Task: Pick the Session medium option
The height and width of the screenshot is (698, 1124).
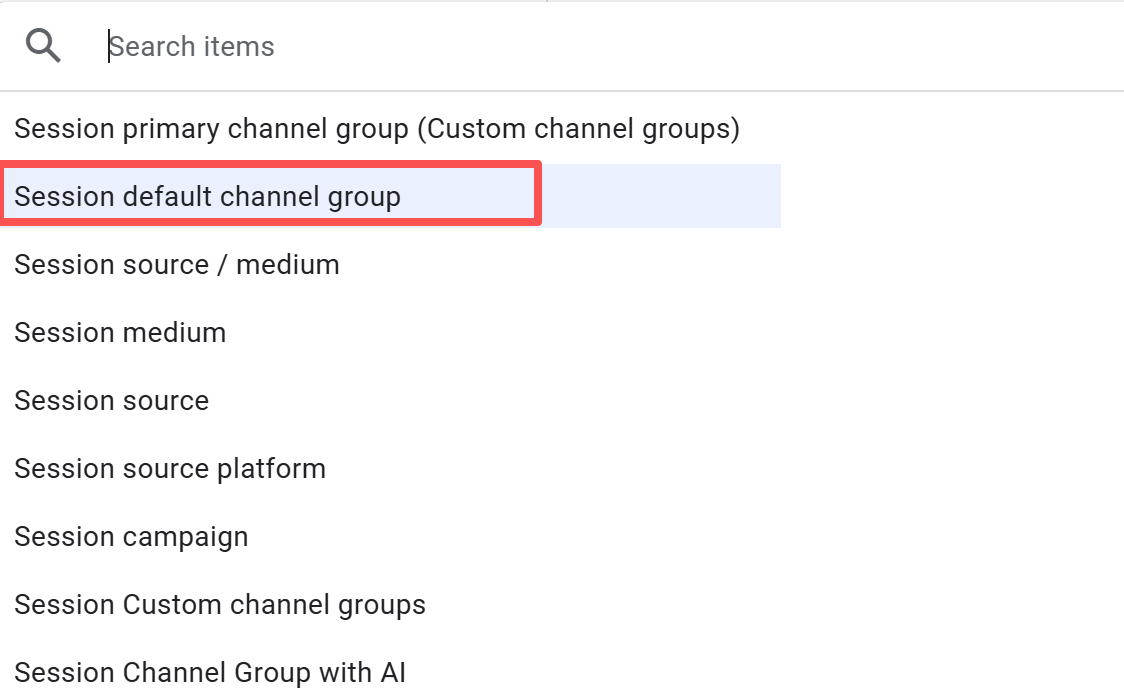Action: click(x=120, y=333)
